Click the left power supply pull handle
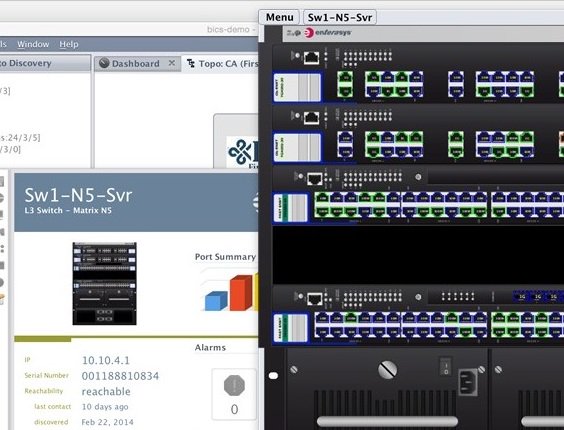Viewport: 564px width, 430px height. click(x=387, y=421)
